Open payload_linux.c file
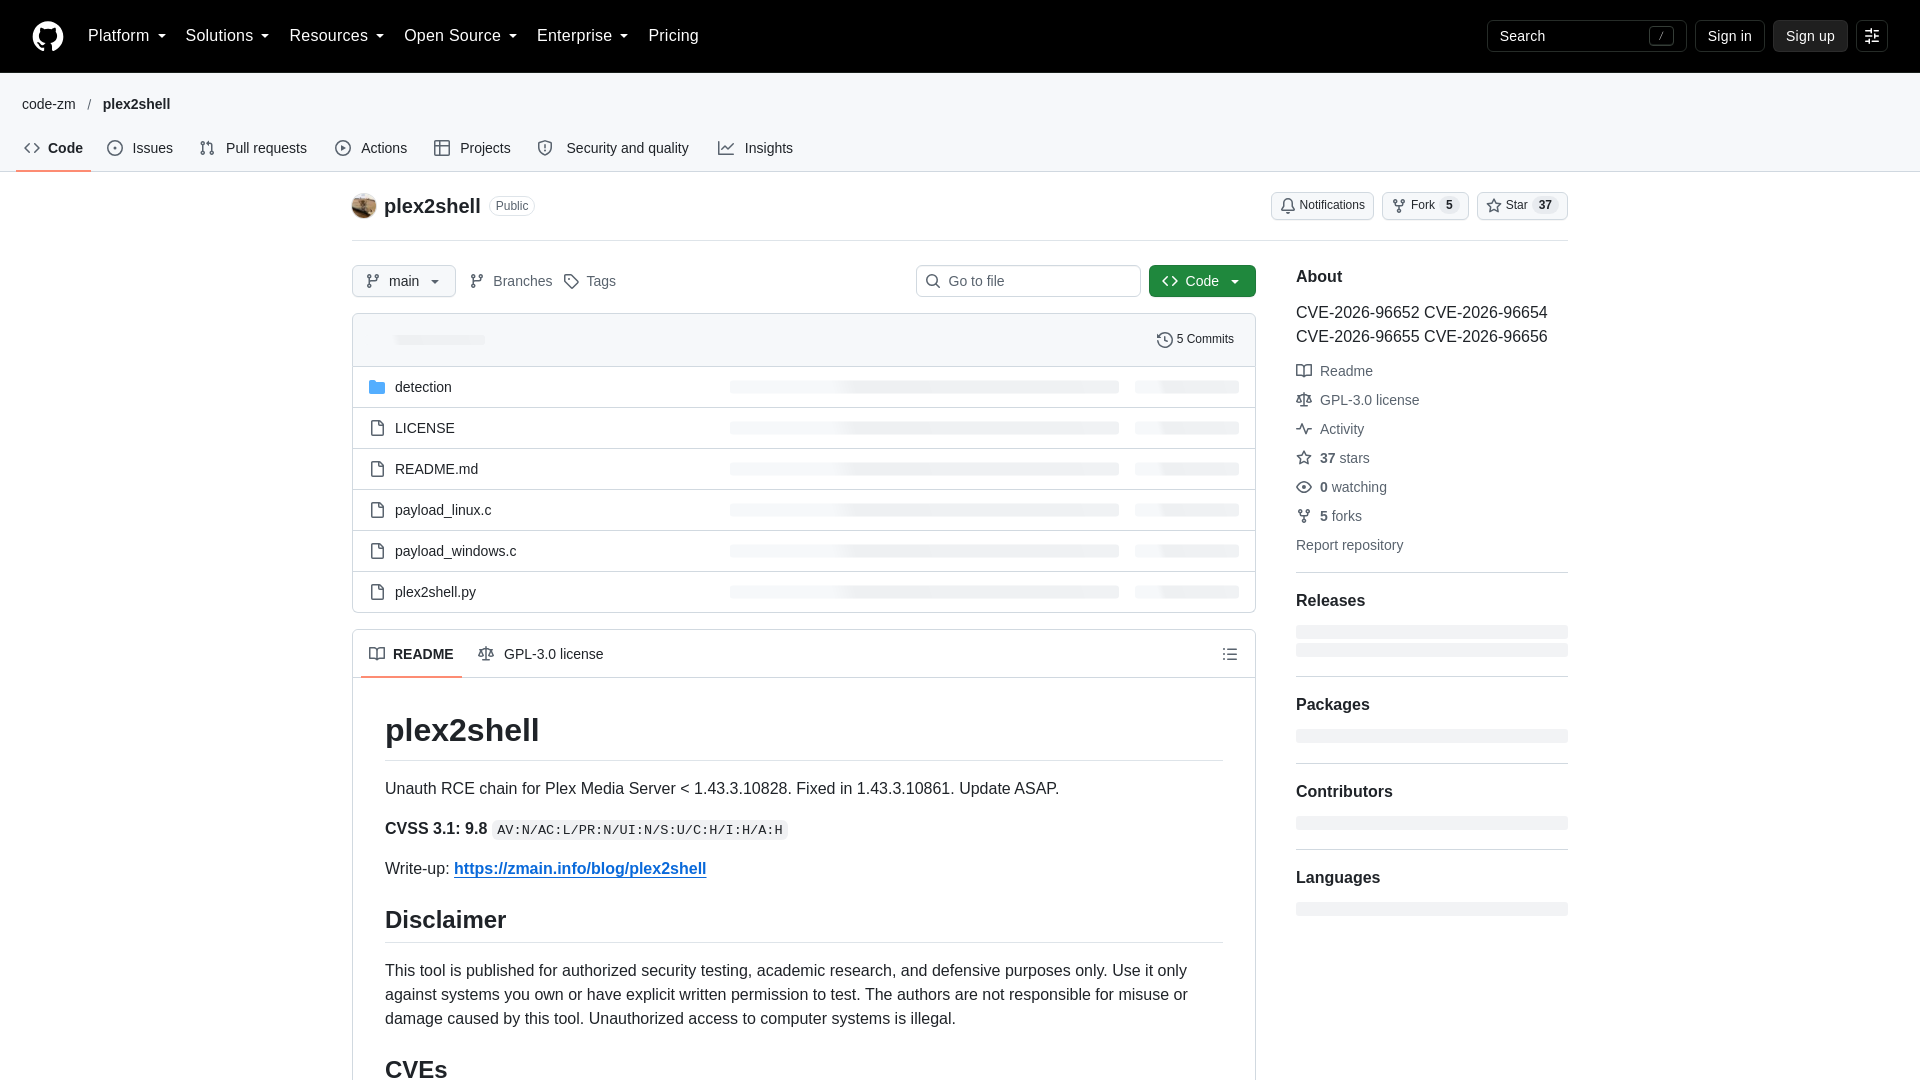Screen dimensions: 1920x1080 [443, 510]
